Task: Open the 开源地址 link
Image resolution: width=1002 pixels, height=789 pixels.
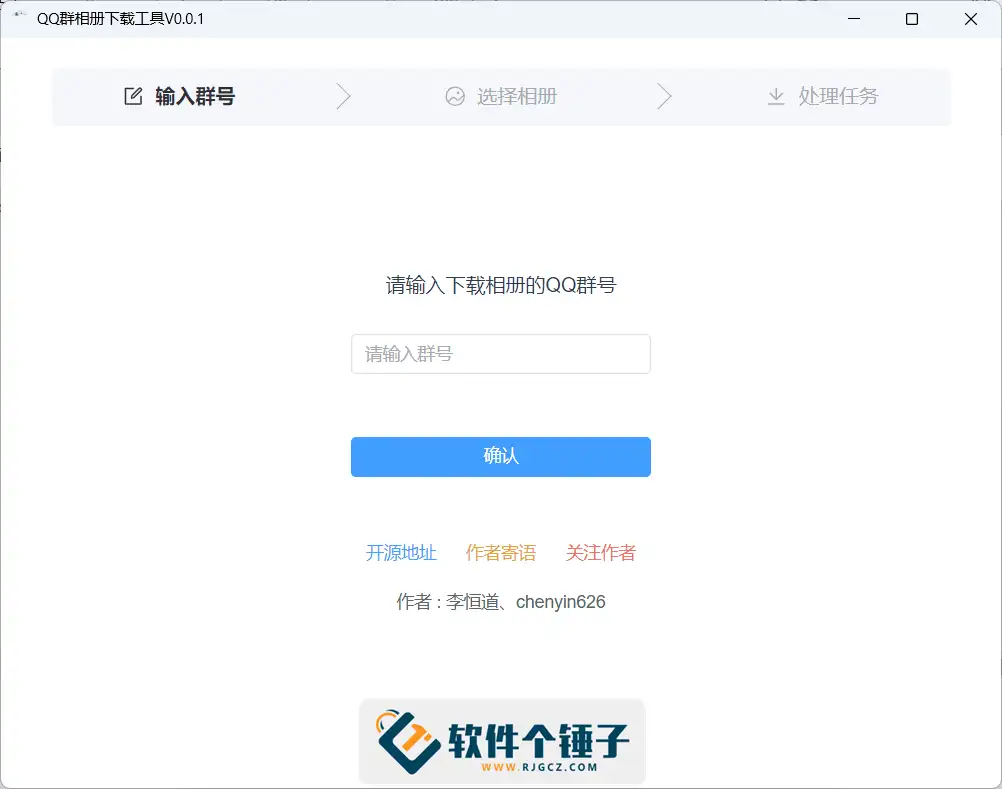Action: (x=401, y=553)
